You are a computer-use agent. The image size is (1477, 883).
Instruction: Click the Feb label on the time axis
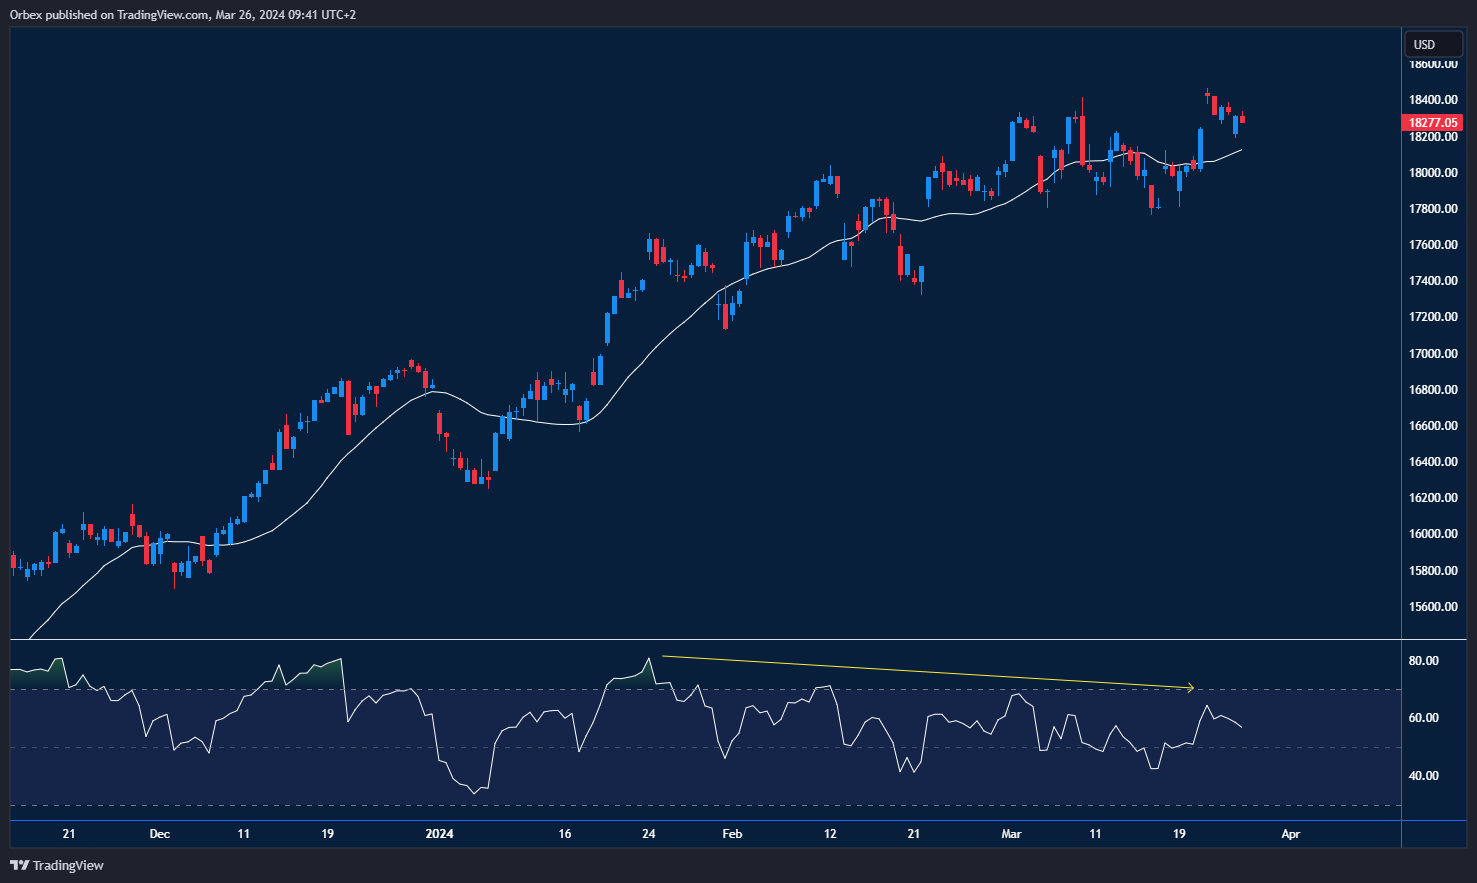732,834
